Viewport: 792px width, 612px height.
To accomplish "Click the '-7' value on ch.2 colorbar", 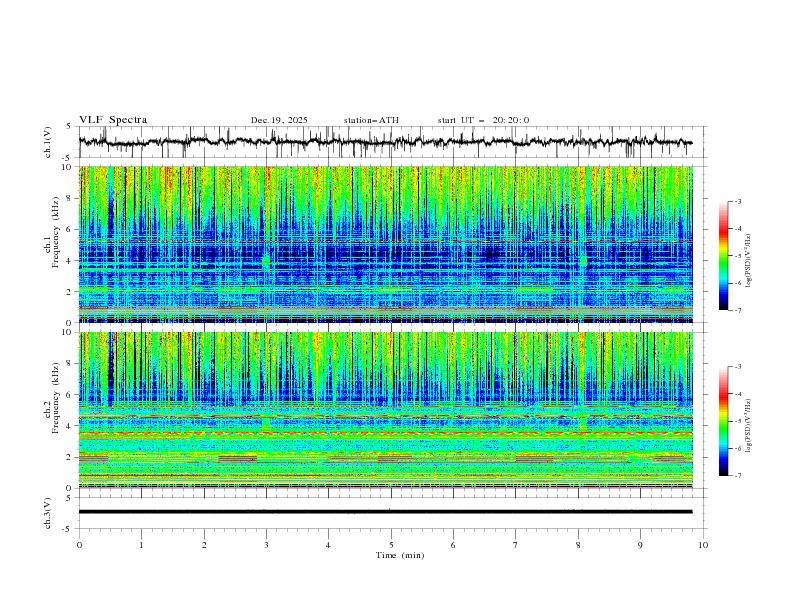I will coord(737,475).
